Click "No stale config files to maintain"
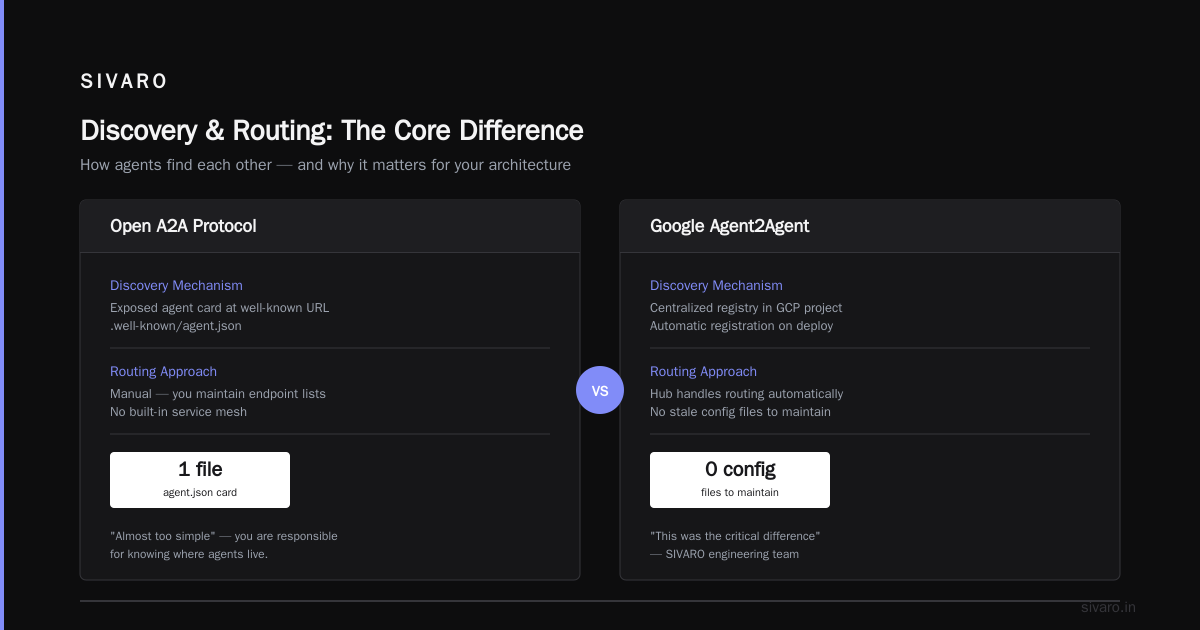Screen dimensions: 1200x630 (740, 412)
